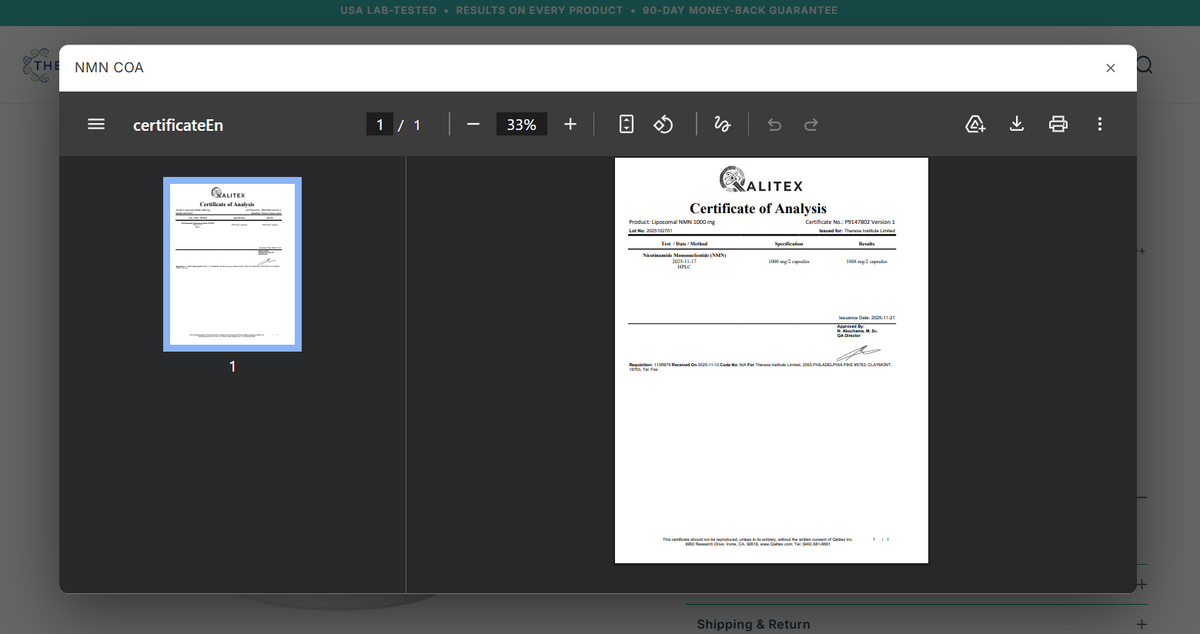Click the thumbnail page label 1
The width and height of the screenshot is (1200, 634).
coord(232,367)
